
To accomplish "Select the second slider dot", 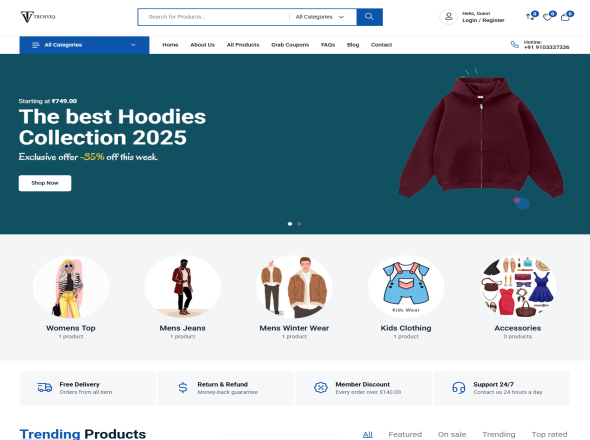I will (299, 224).
